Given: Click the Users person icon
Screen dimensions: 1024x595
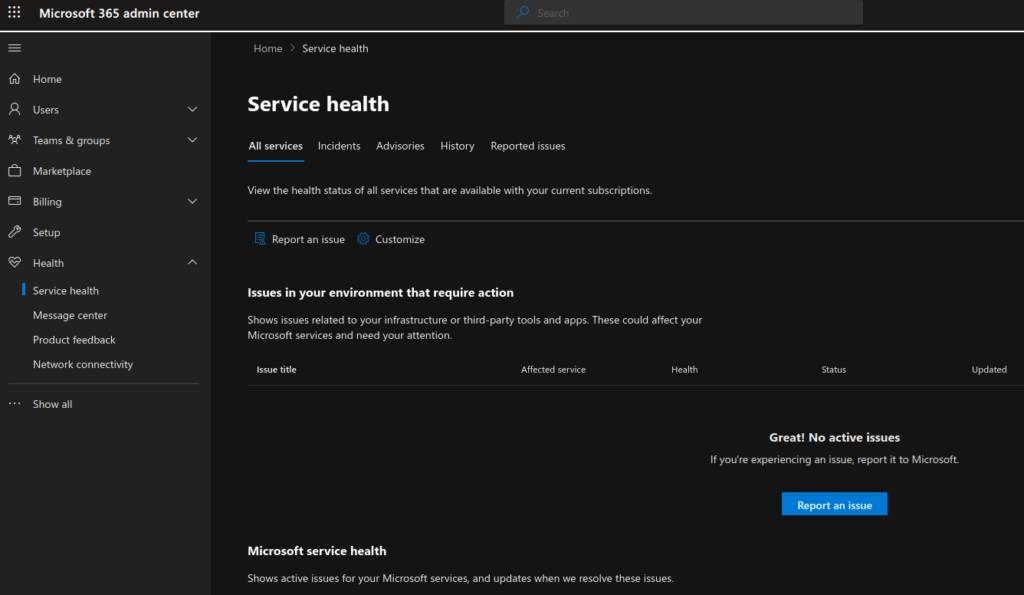Looking at the screenshot, I should coord(14,109).
